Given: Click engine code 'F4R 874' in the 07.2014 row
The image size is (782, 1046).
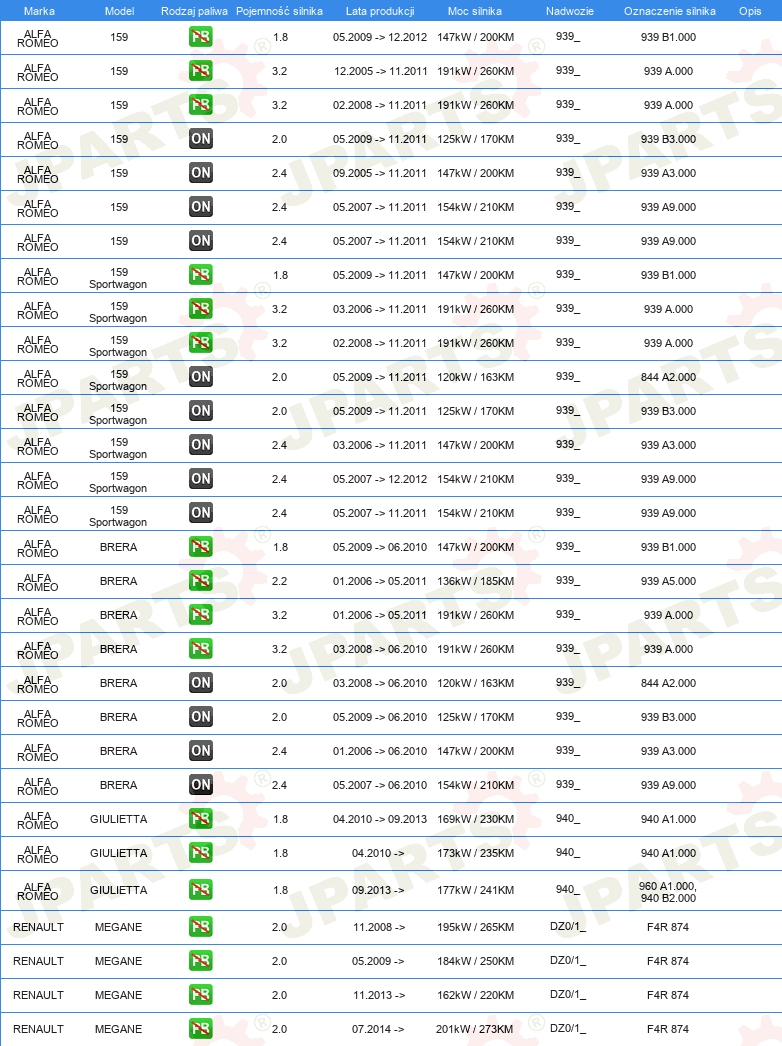Looking at the screenshot, I should (x=668, y=1029).
